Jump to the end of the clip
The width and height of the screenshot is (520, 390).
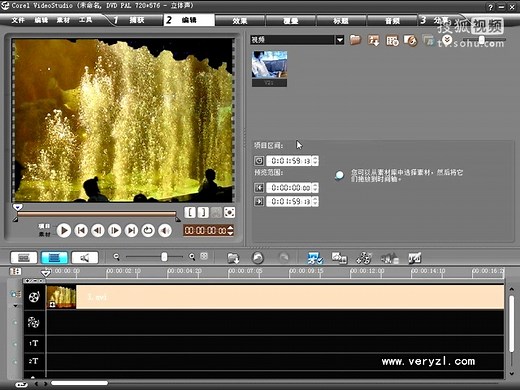point(131,230)
